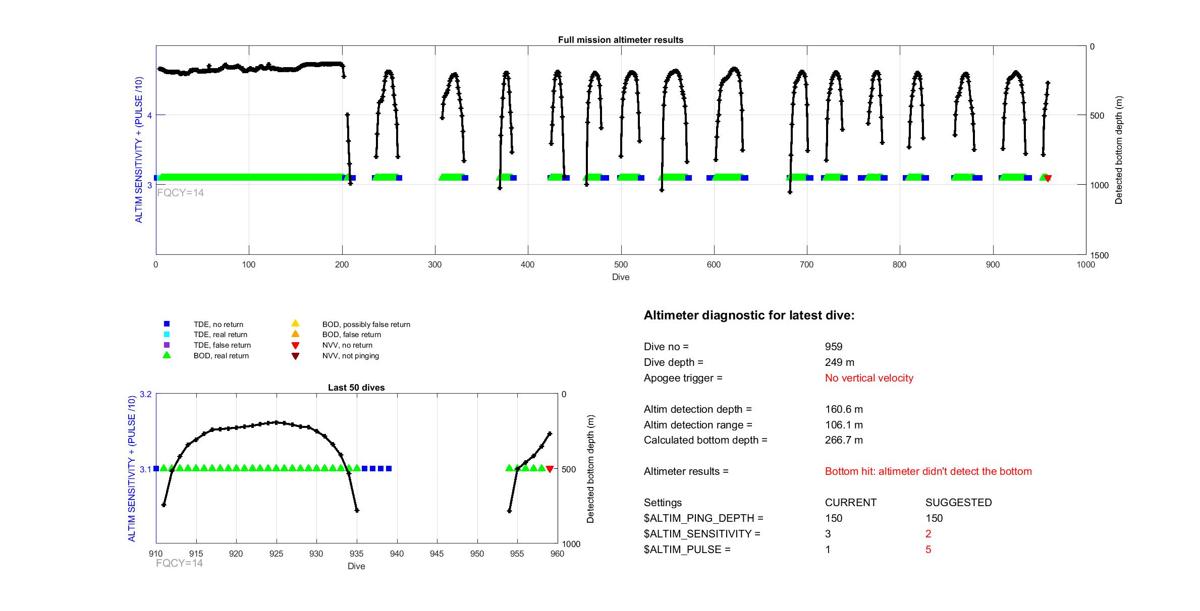Click the 'Altim detection depth =' label
1200x611 pixels.
click(x=698, y=409)
